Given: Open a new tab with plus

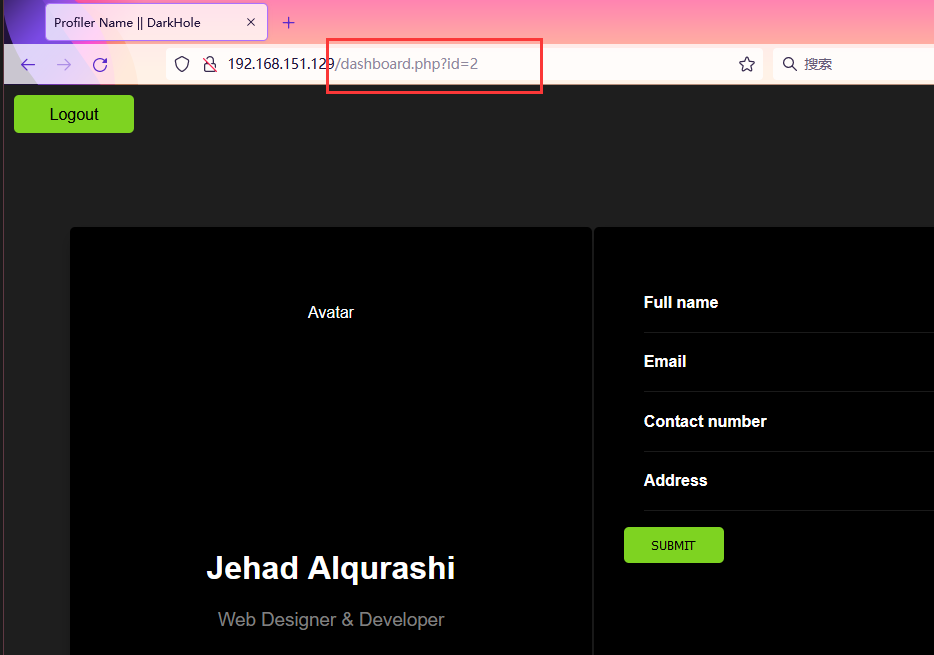Looking at the screenshot, I should [289, 22].
